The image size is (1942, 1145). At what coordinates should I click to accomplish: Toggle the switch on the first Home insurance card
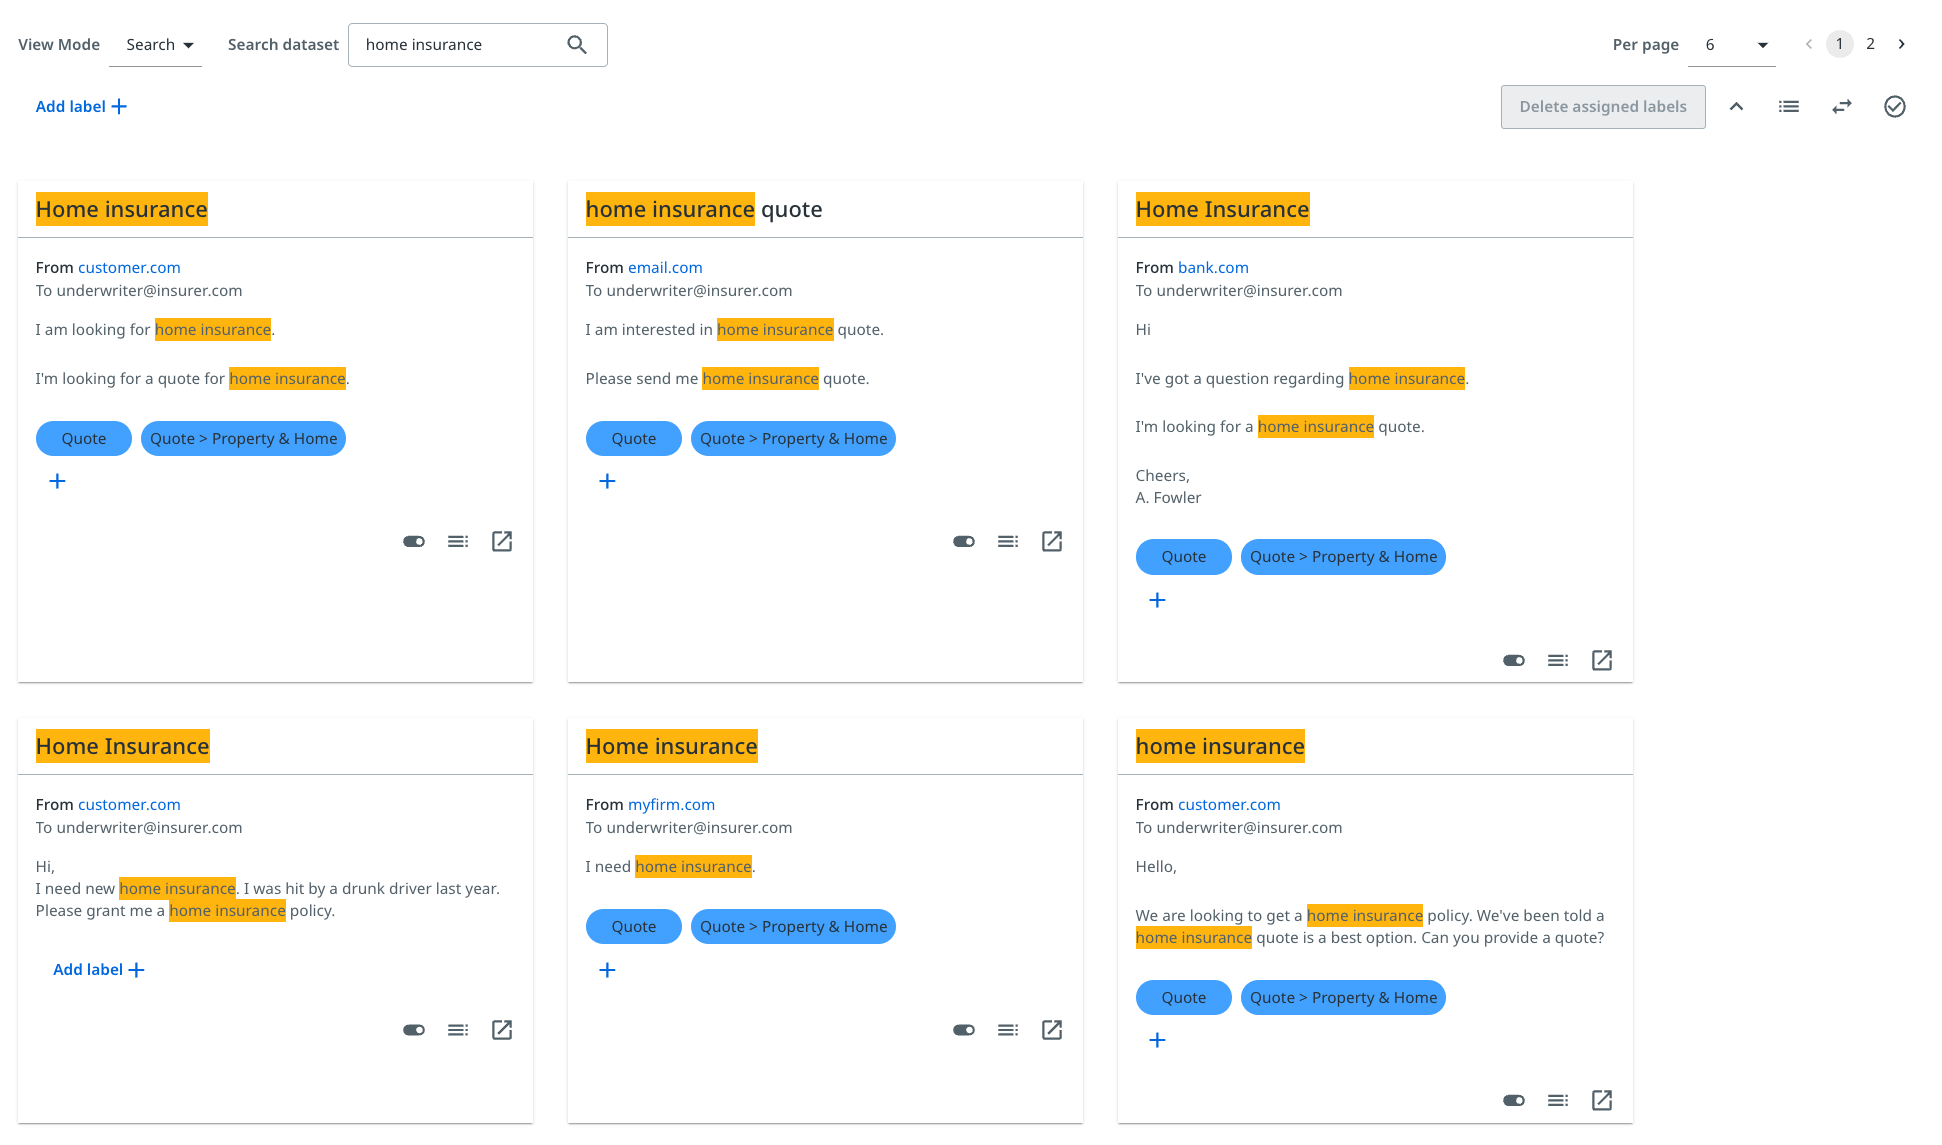[x=413, y=541]
